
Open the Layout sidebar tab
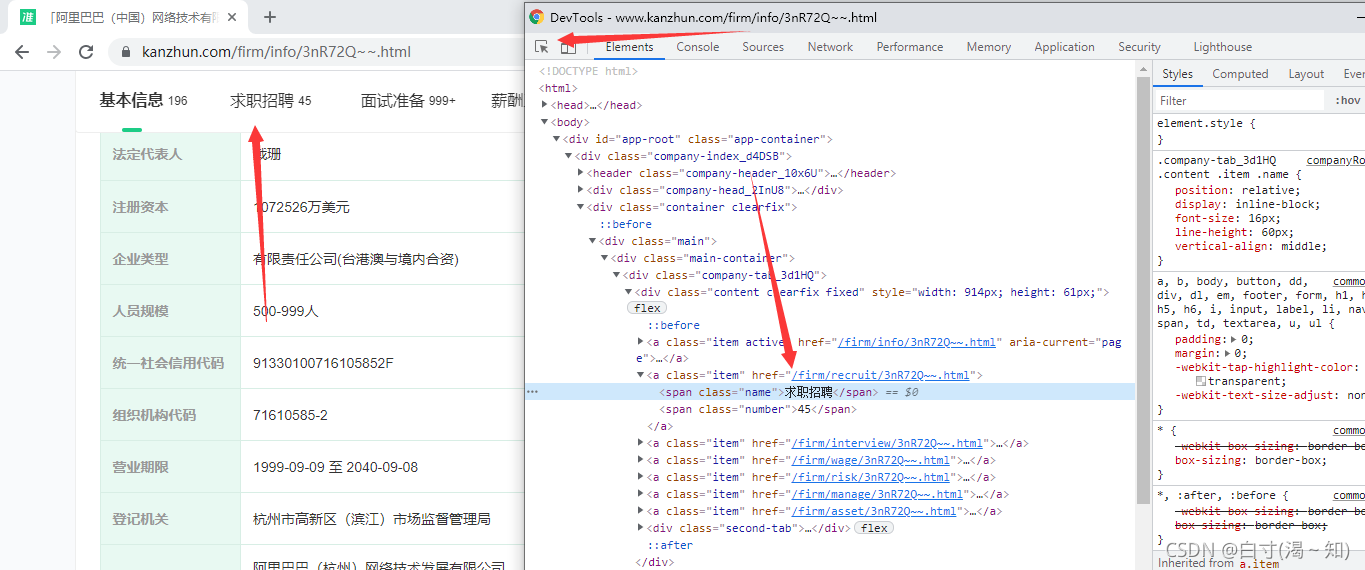click(x=1306, y=74)
